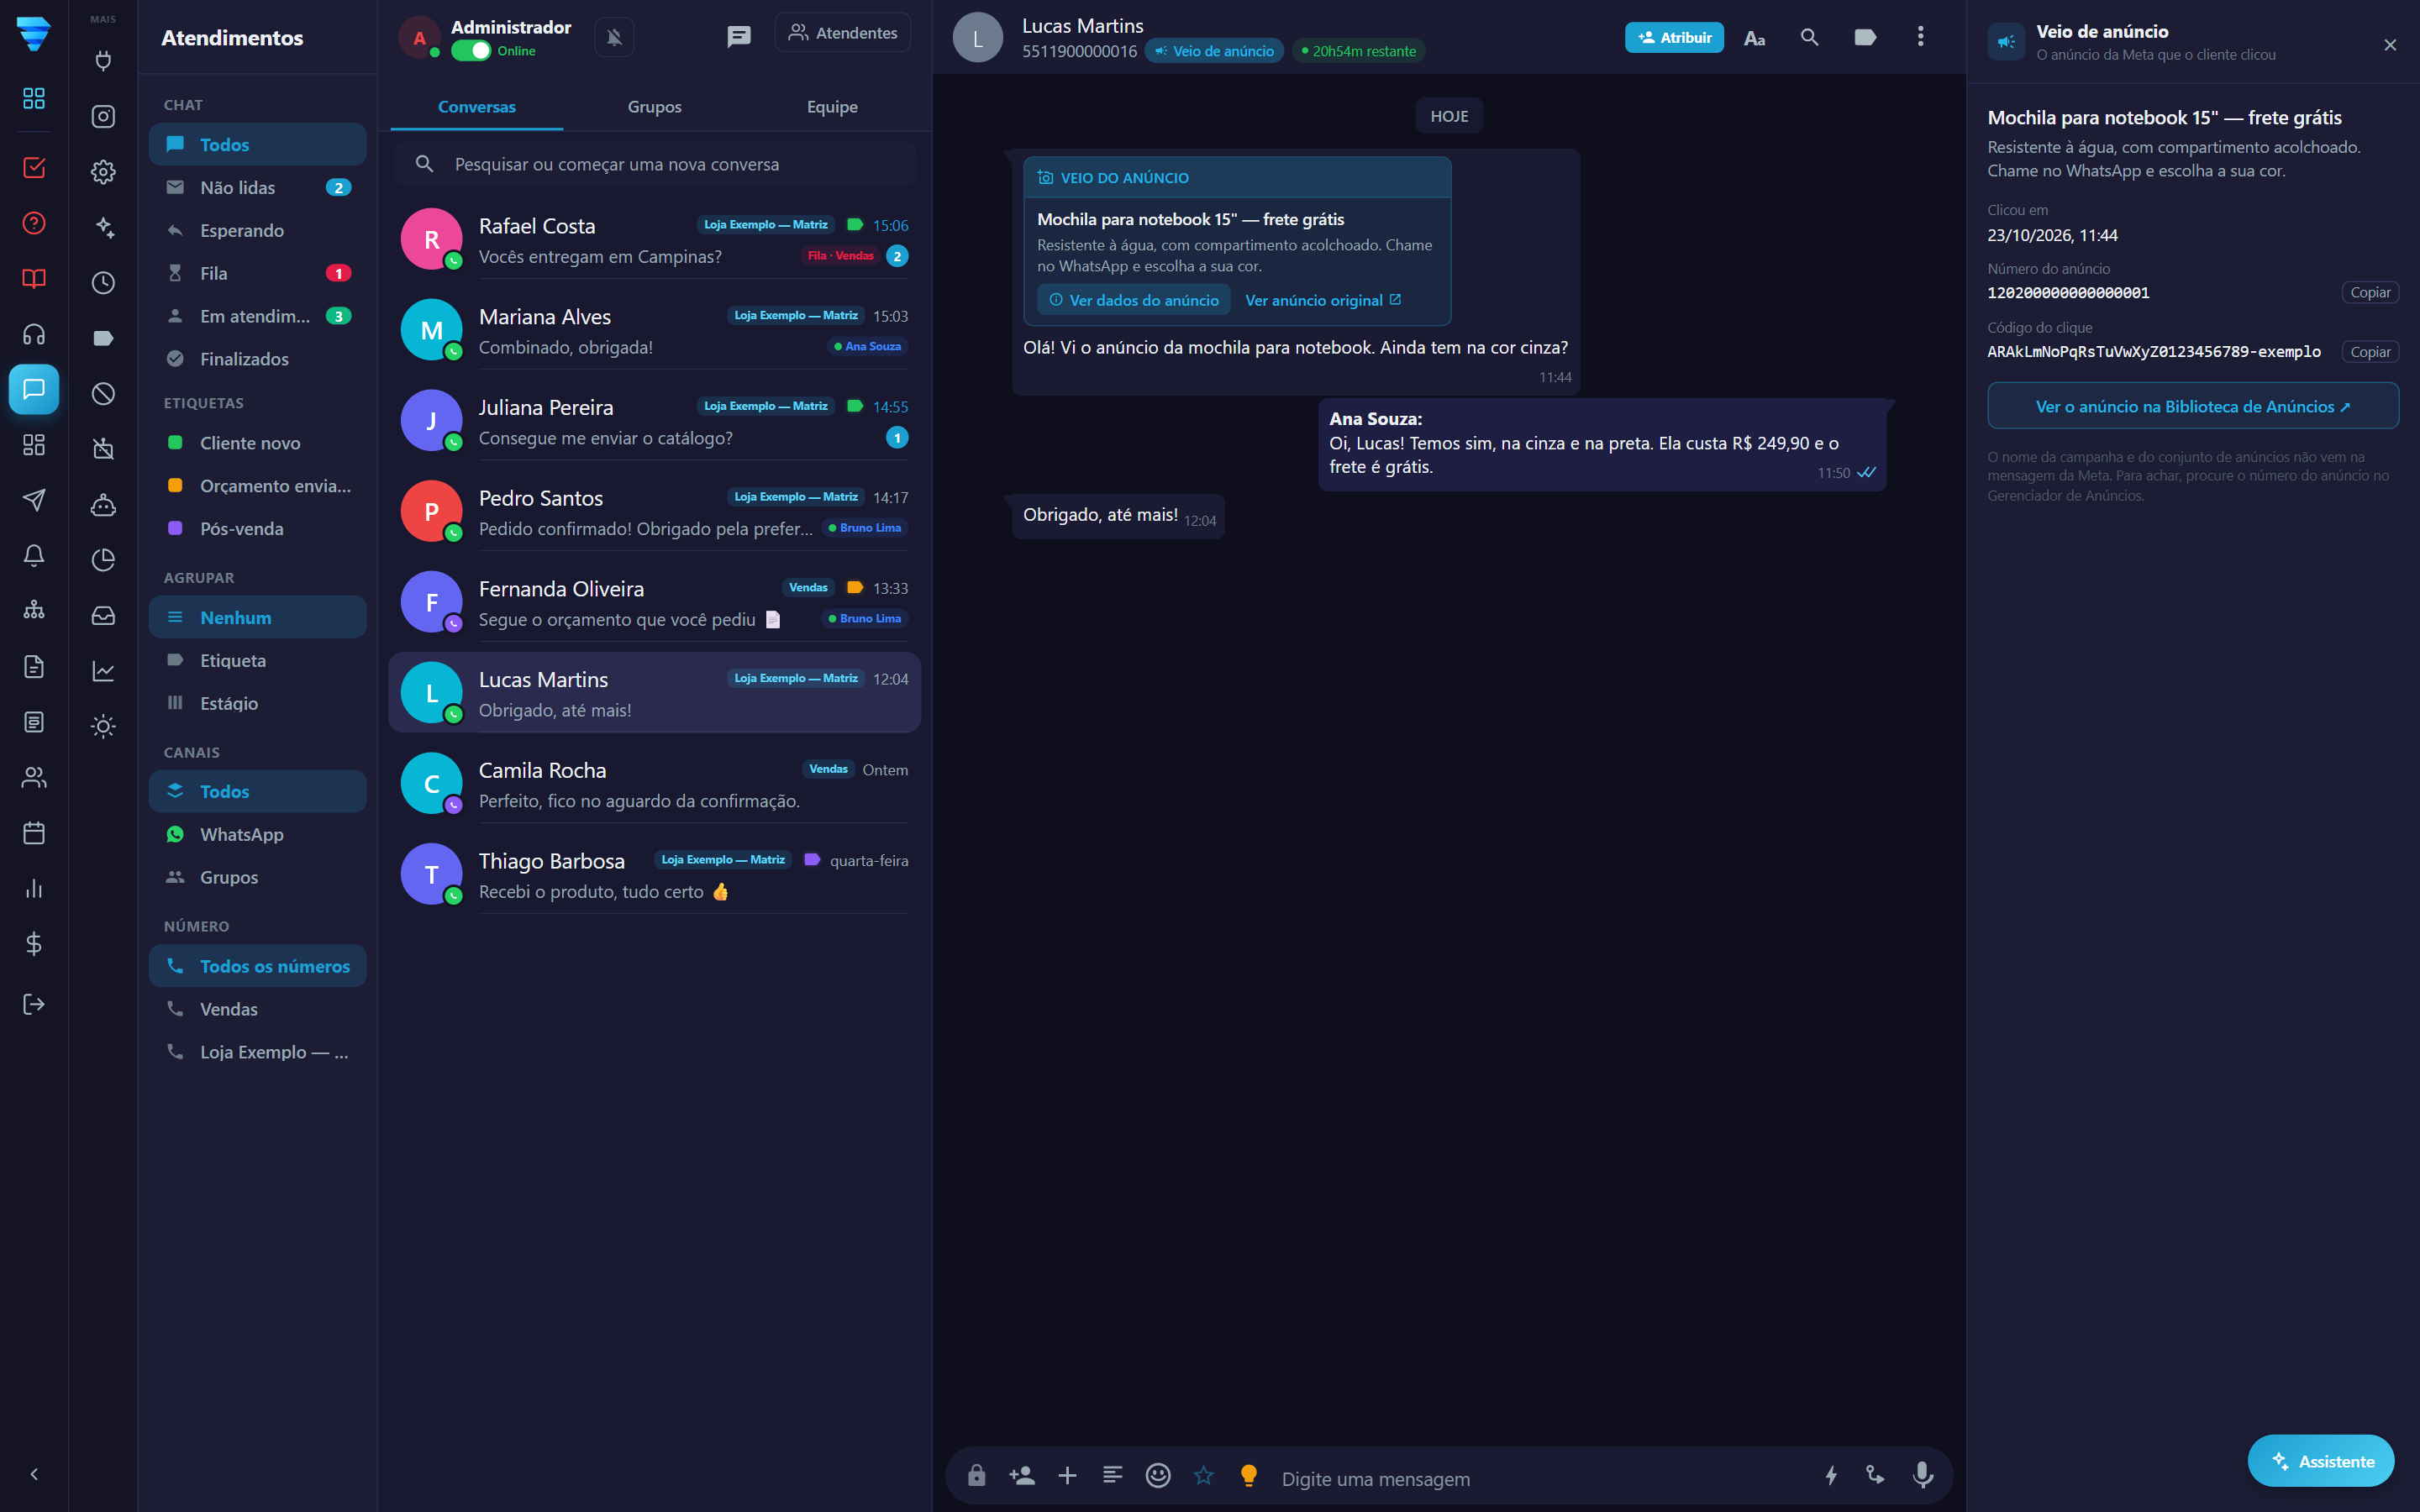
Task: Click Ver dados do anúncio
Action: pyautogui.click(x=1134, y=300)
